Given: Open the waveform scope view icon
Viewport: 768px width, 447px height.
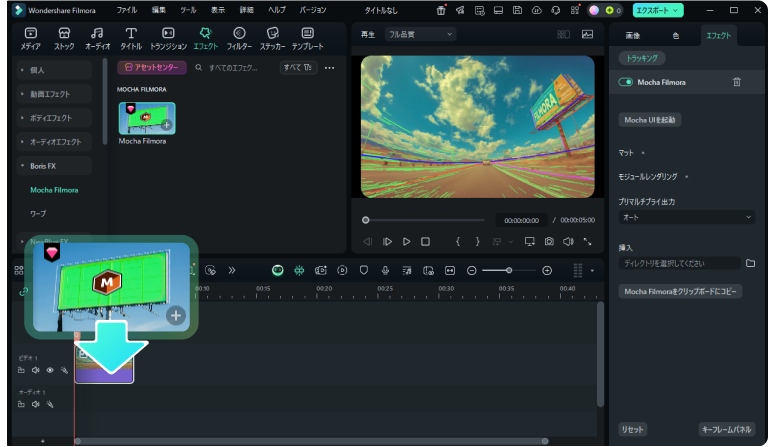Looking at the screenshot, I should point(587,34).
